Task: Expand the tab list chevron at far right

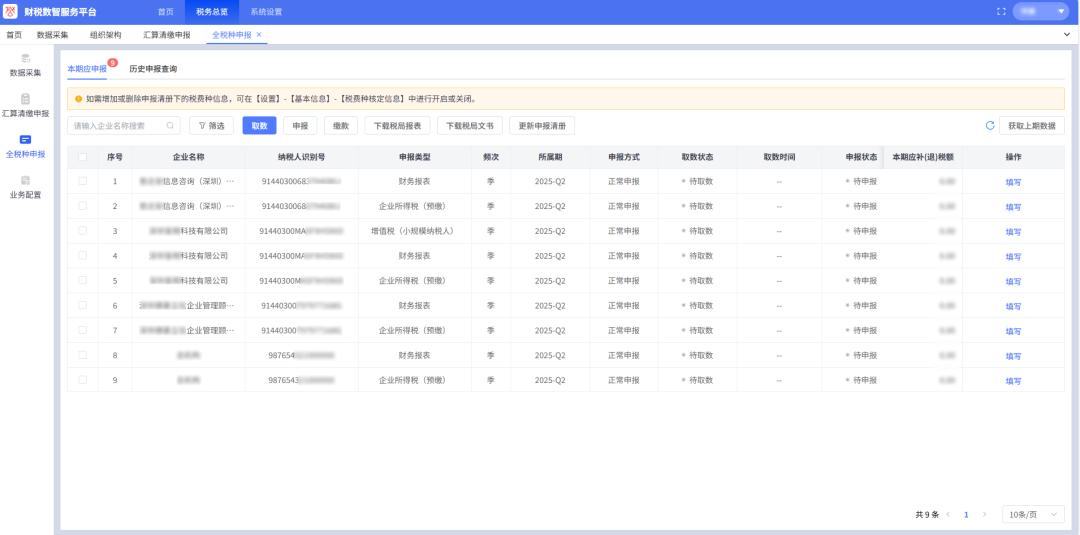Action: [1066, 35]
